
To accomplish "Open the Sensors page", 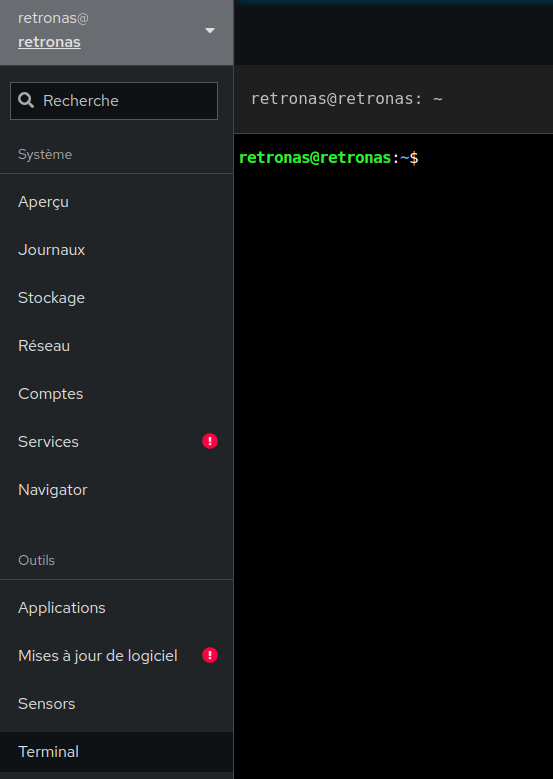I will pyautogui.click(x=116, y=704).
